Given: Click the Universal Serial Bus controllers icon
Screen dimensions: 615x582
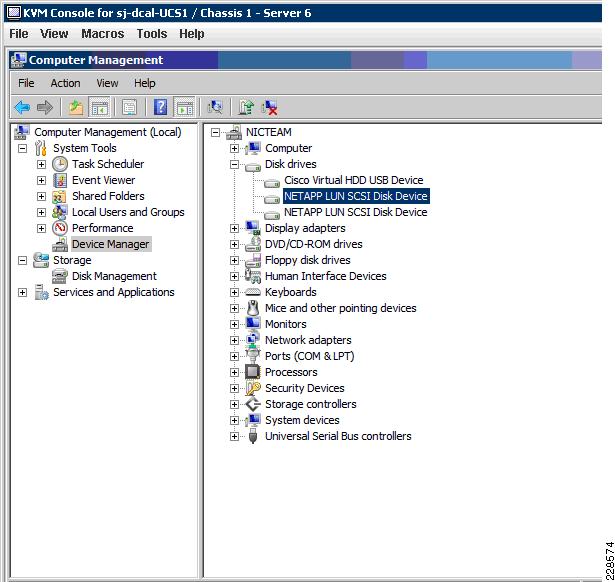Looking at the screenshot, I should pos(253,436).
